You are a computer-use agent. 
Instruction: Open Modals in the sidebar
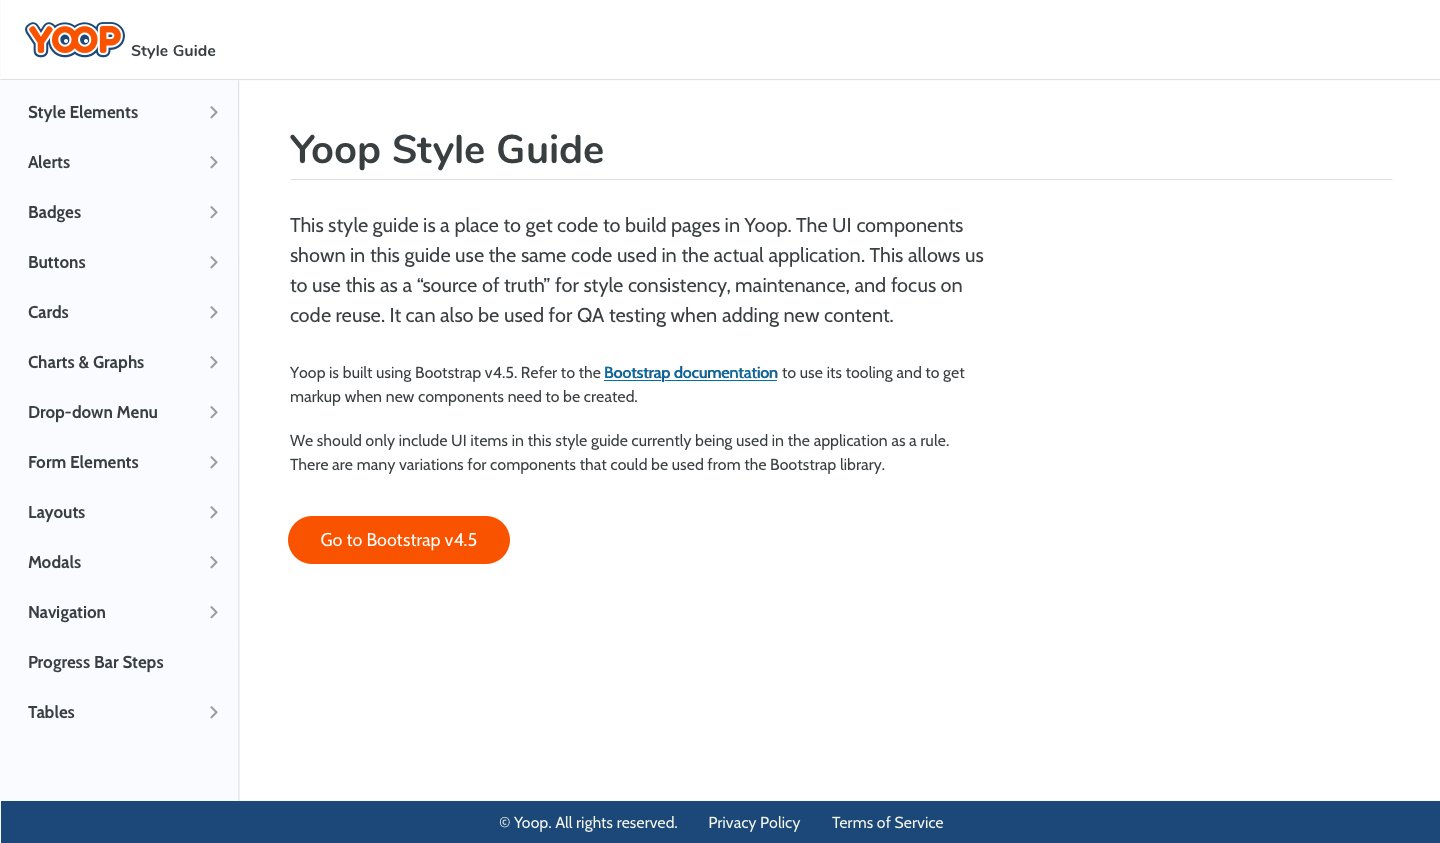click(x=55, y=562)
